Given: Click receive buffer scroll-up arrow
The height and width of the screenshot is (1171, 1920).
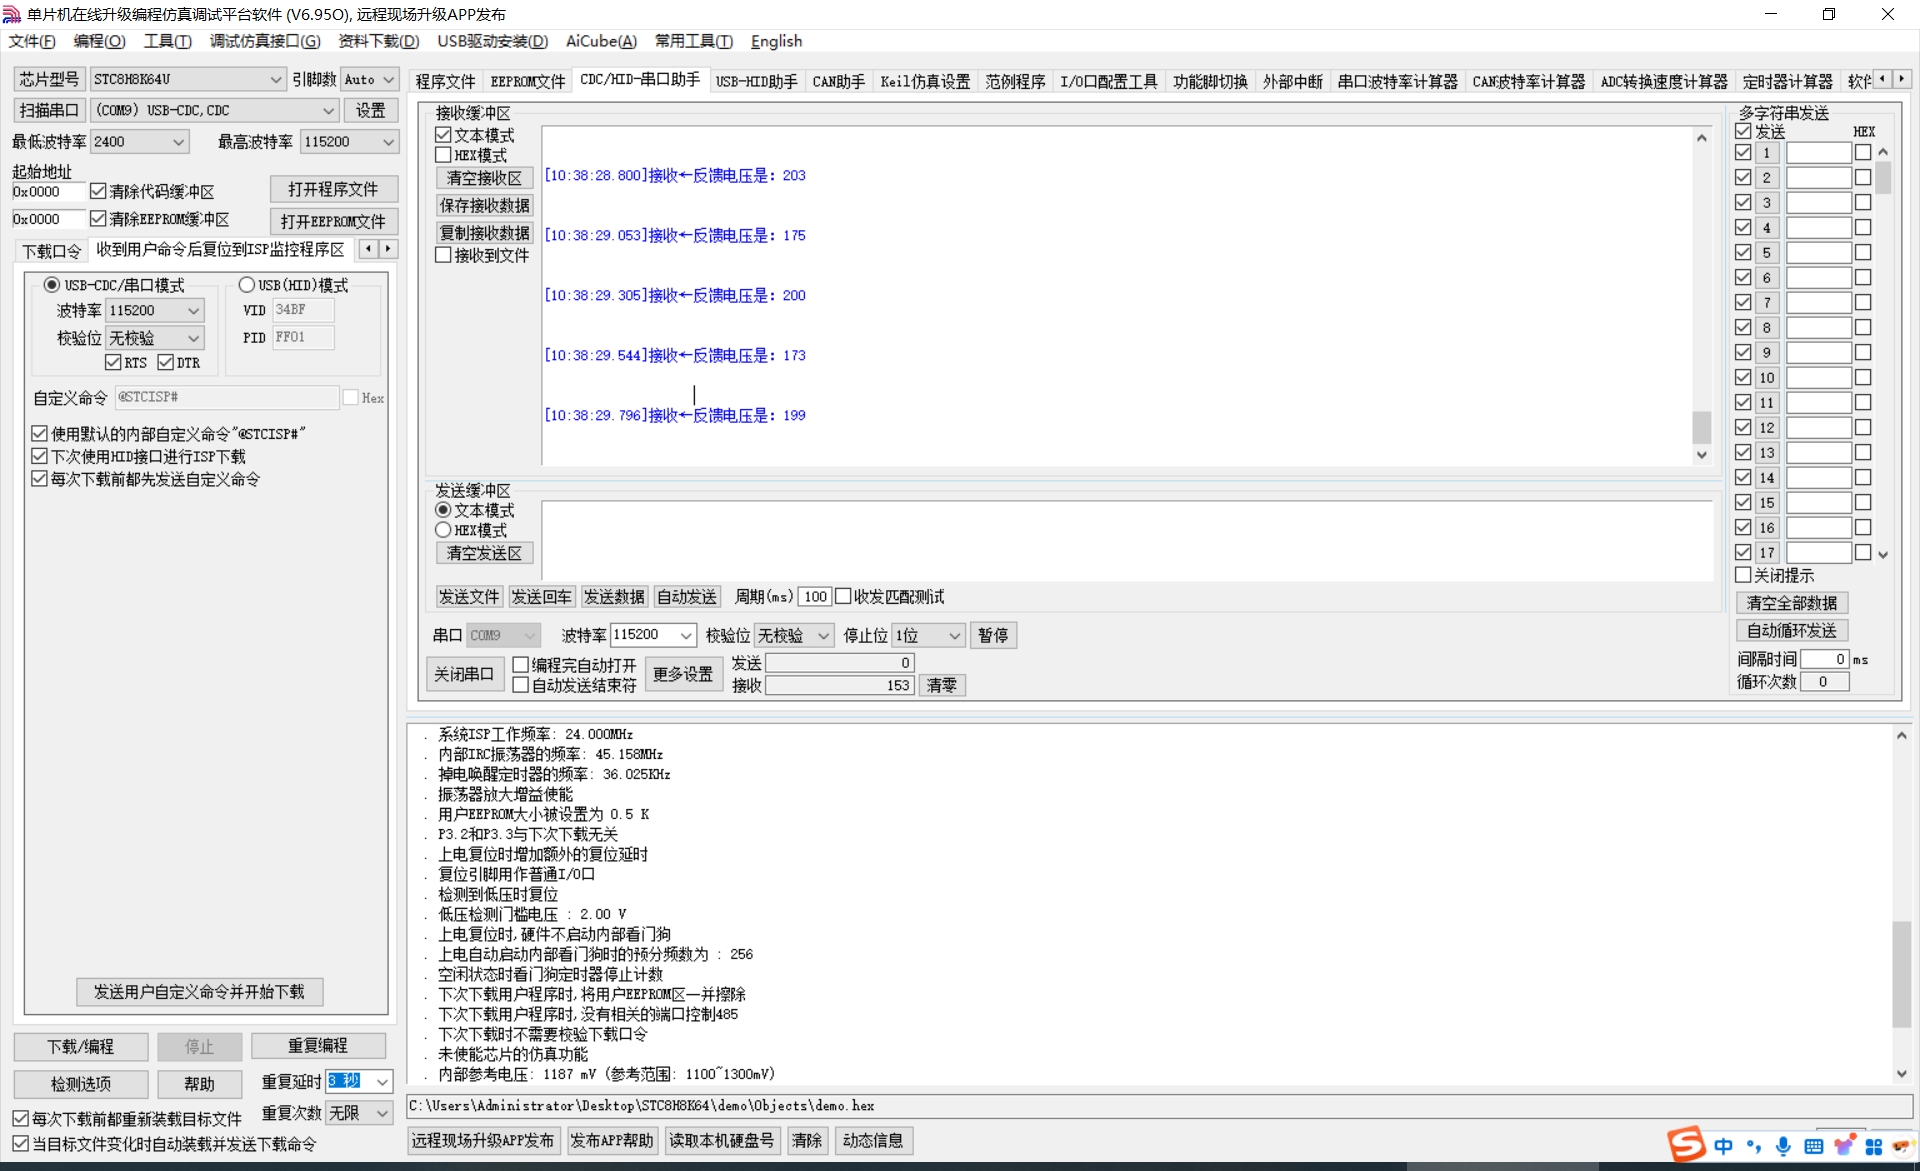Looking at the screenshot, I should point(1701,138).
